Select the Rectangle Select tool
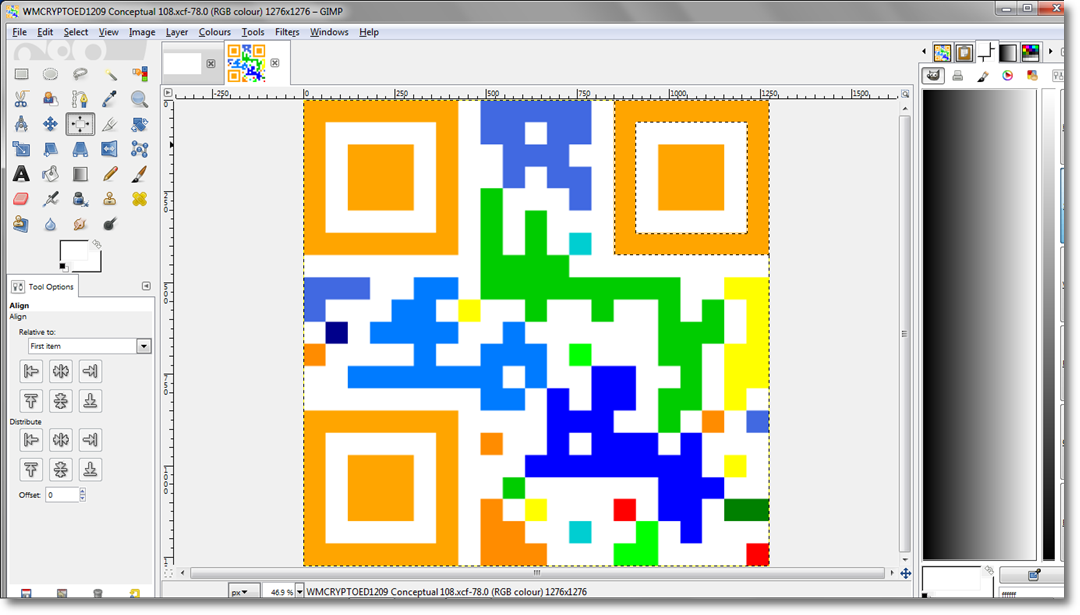Viewport: 1080px width, 615px height. coord(21,74)
